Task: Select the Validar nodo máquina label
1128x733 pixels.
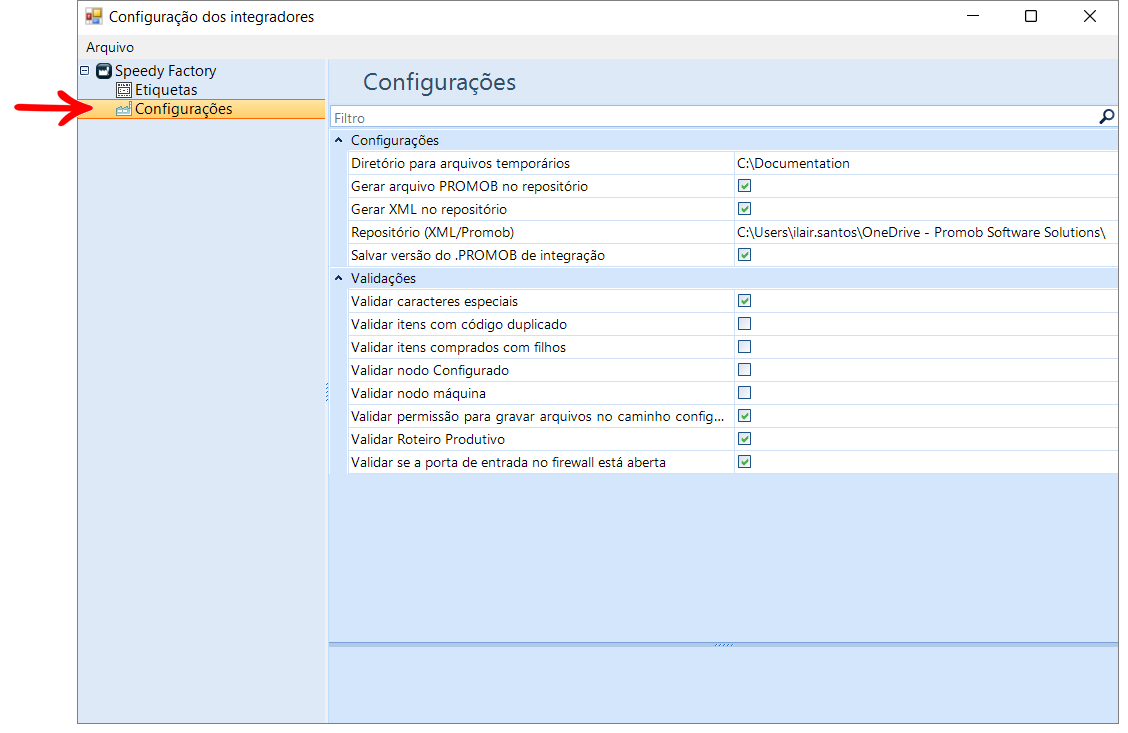Action: [x=419, y=393]
